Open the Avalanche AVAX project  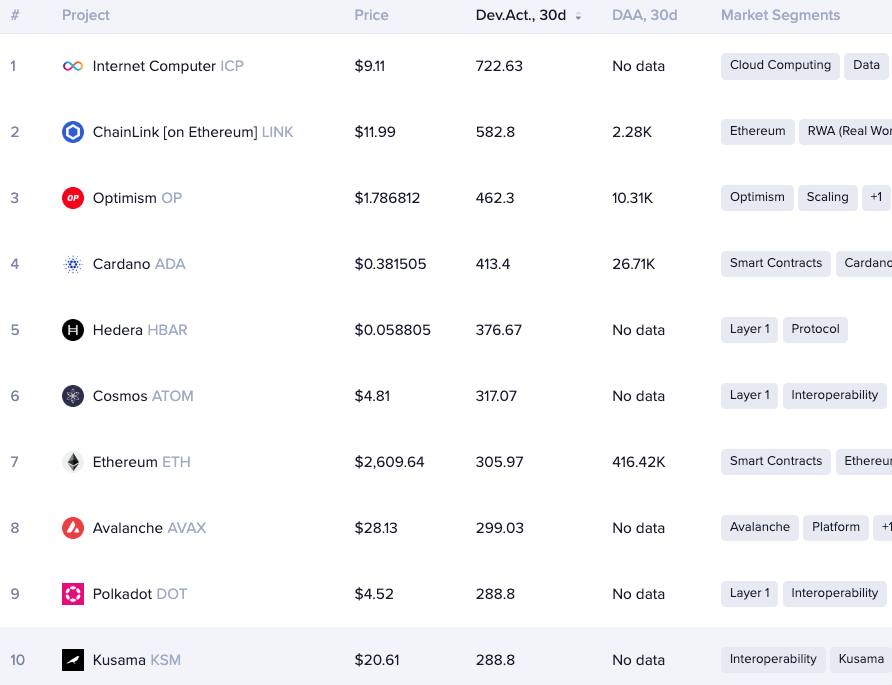coord(149,528)
